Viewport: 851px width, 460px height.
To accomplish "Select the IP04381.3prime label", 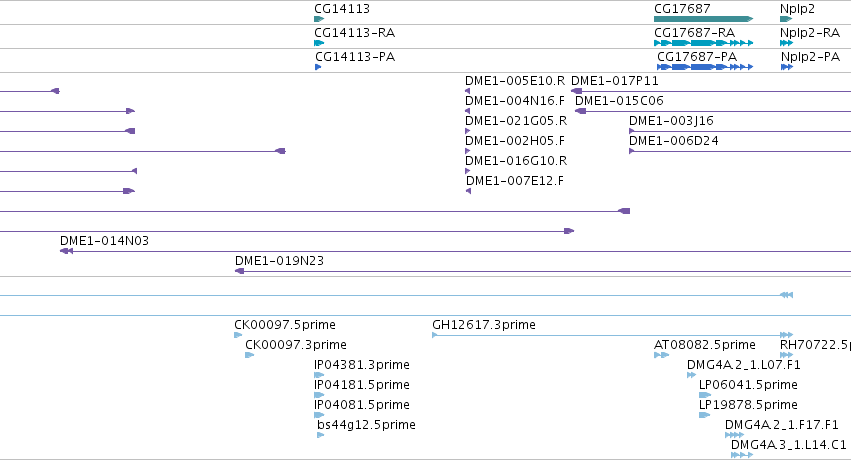I will pyautogui.click(x=362, y=365).
